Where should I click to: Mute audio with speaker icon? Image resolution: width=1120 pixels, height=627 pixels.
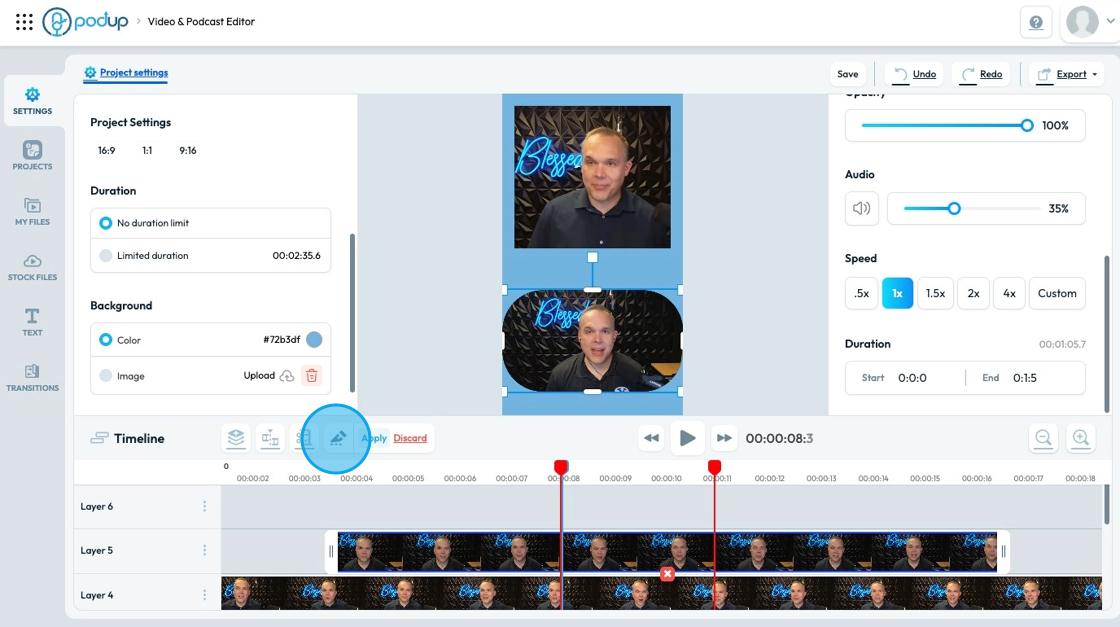click(x=861, y=209)
